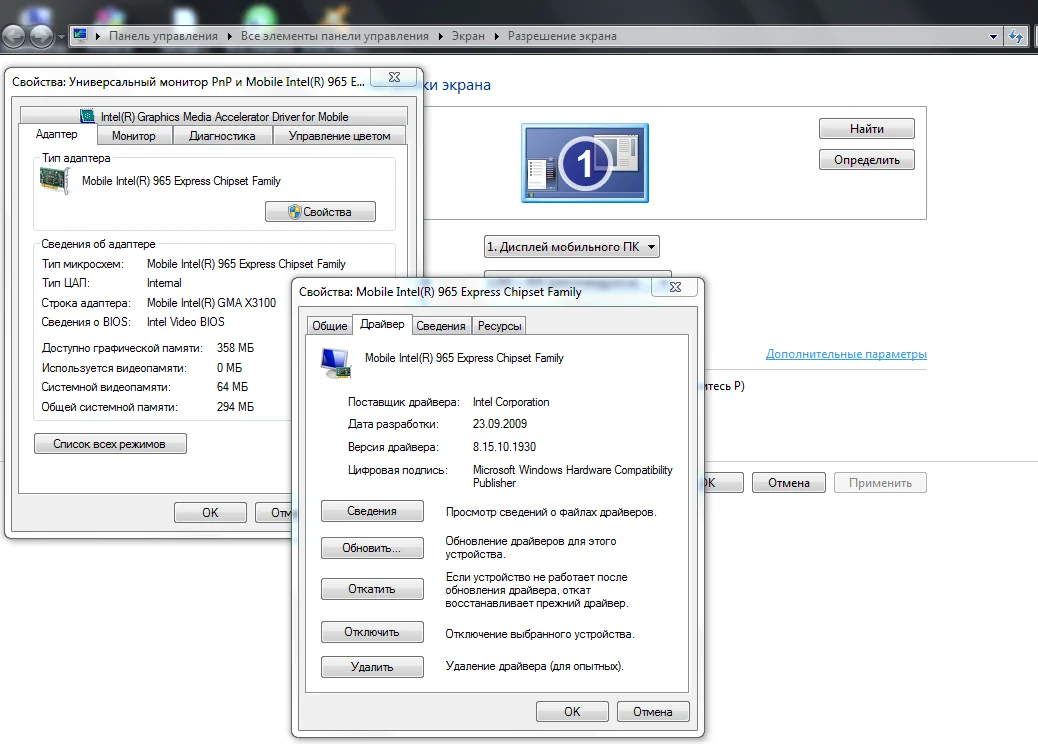Click the Свойства button with the shield icon

[320, 212]
